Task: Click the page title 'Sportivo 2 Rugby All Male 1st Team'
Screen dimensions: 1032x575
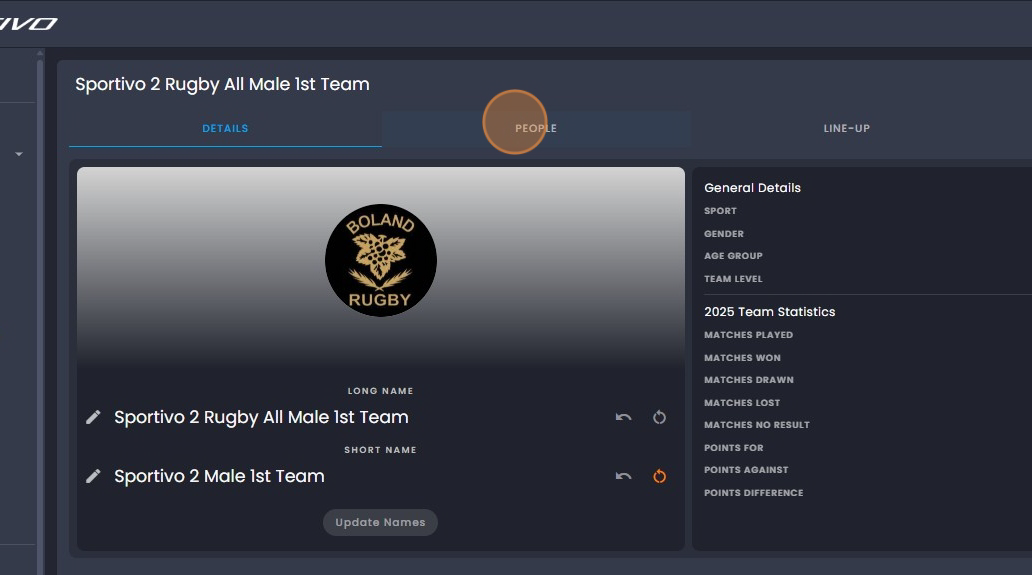Action: pyautogui.click(x=222, y=84)
